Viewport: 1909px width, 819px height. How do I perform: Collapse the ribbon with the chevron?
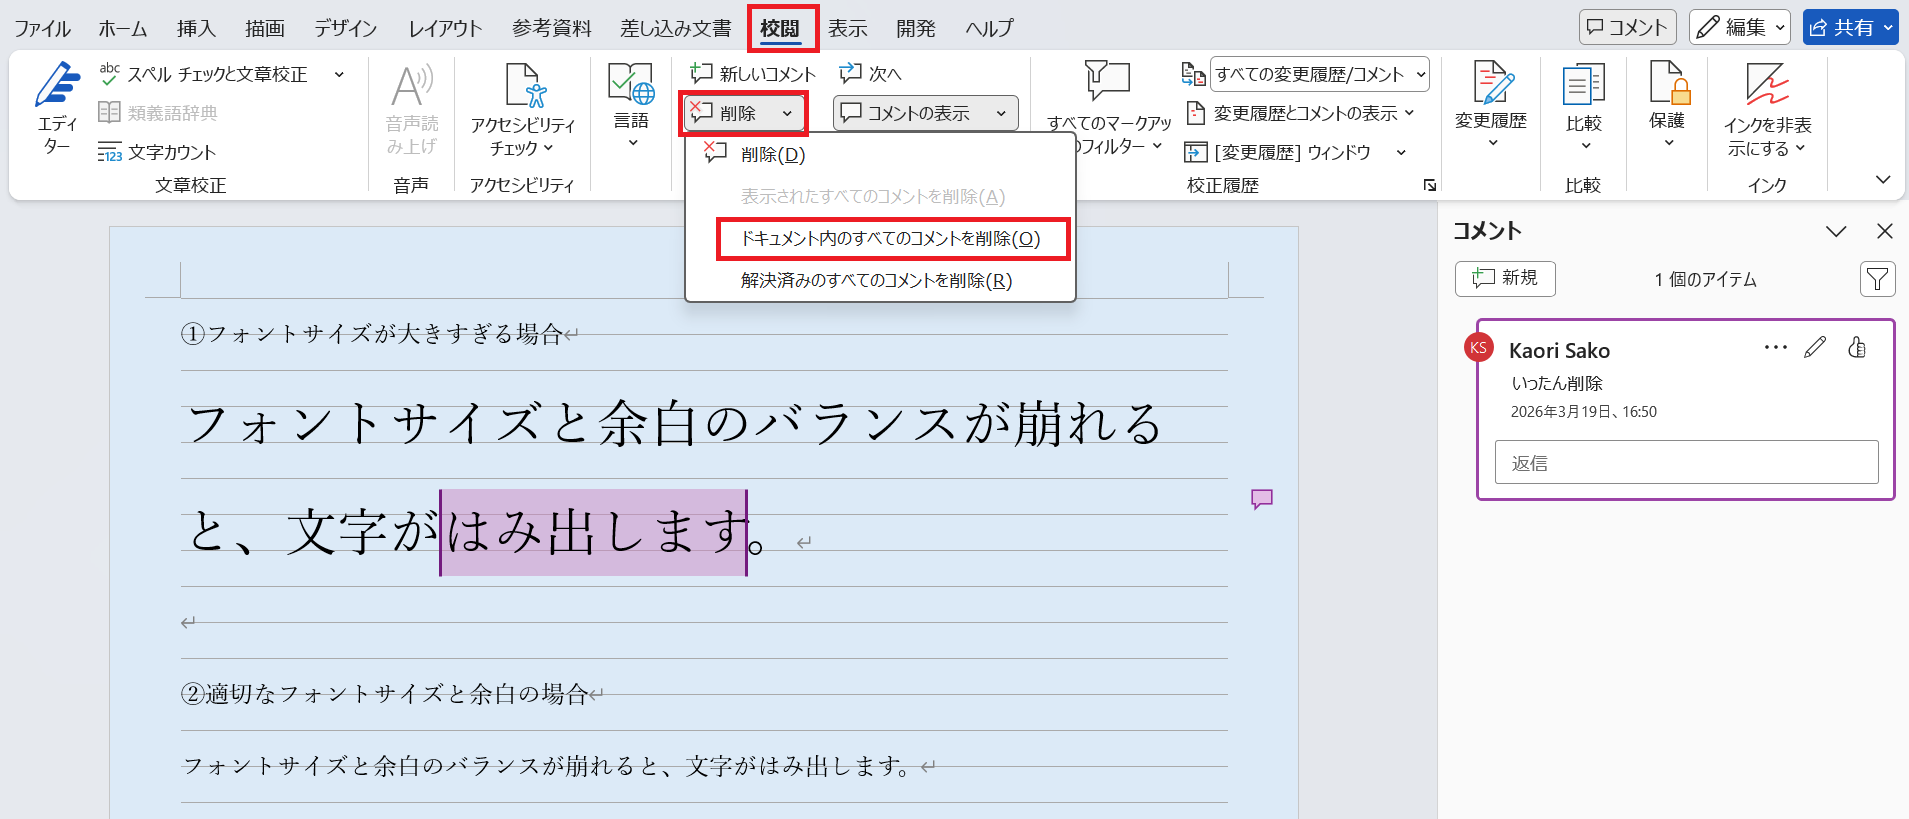pyautogui.click(x=1883, y=180)
